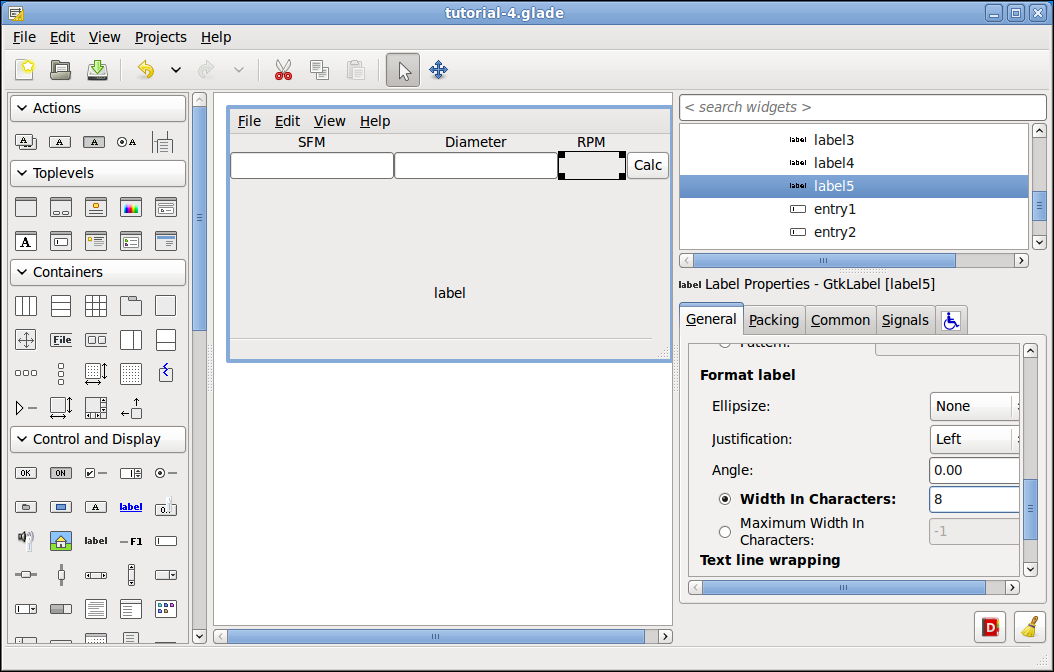The image size is (1054, 672).
Task: Open the File menu in Glade
Action: coord(24,37)
